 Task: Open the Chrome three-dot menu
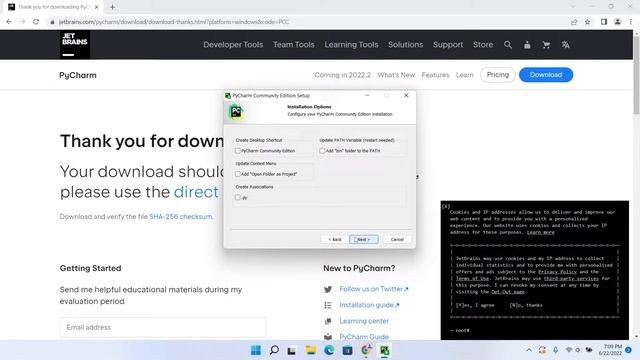tap(631, 22)
